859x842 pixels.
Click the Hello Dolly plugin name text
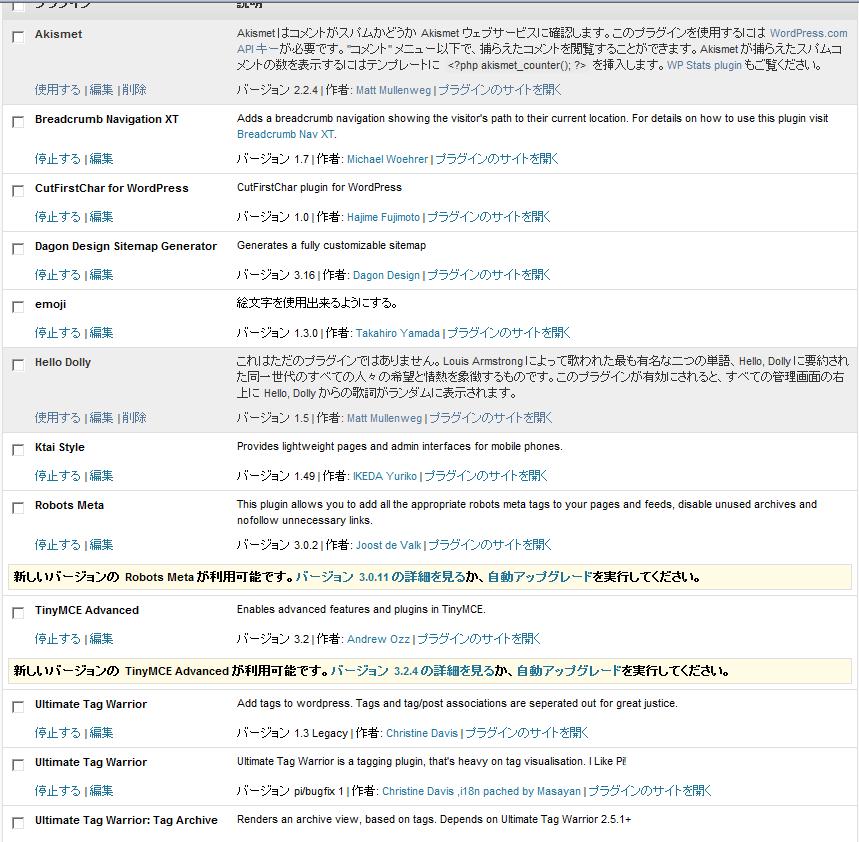click(x=62, y=363)
